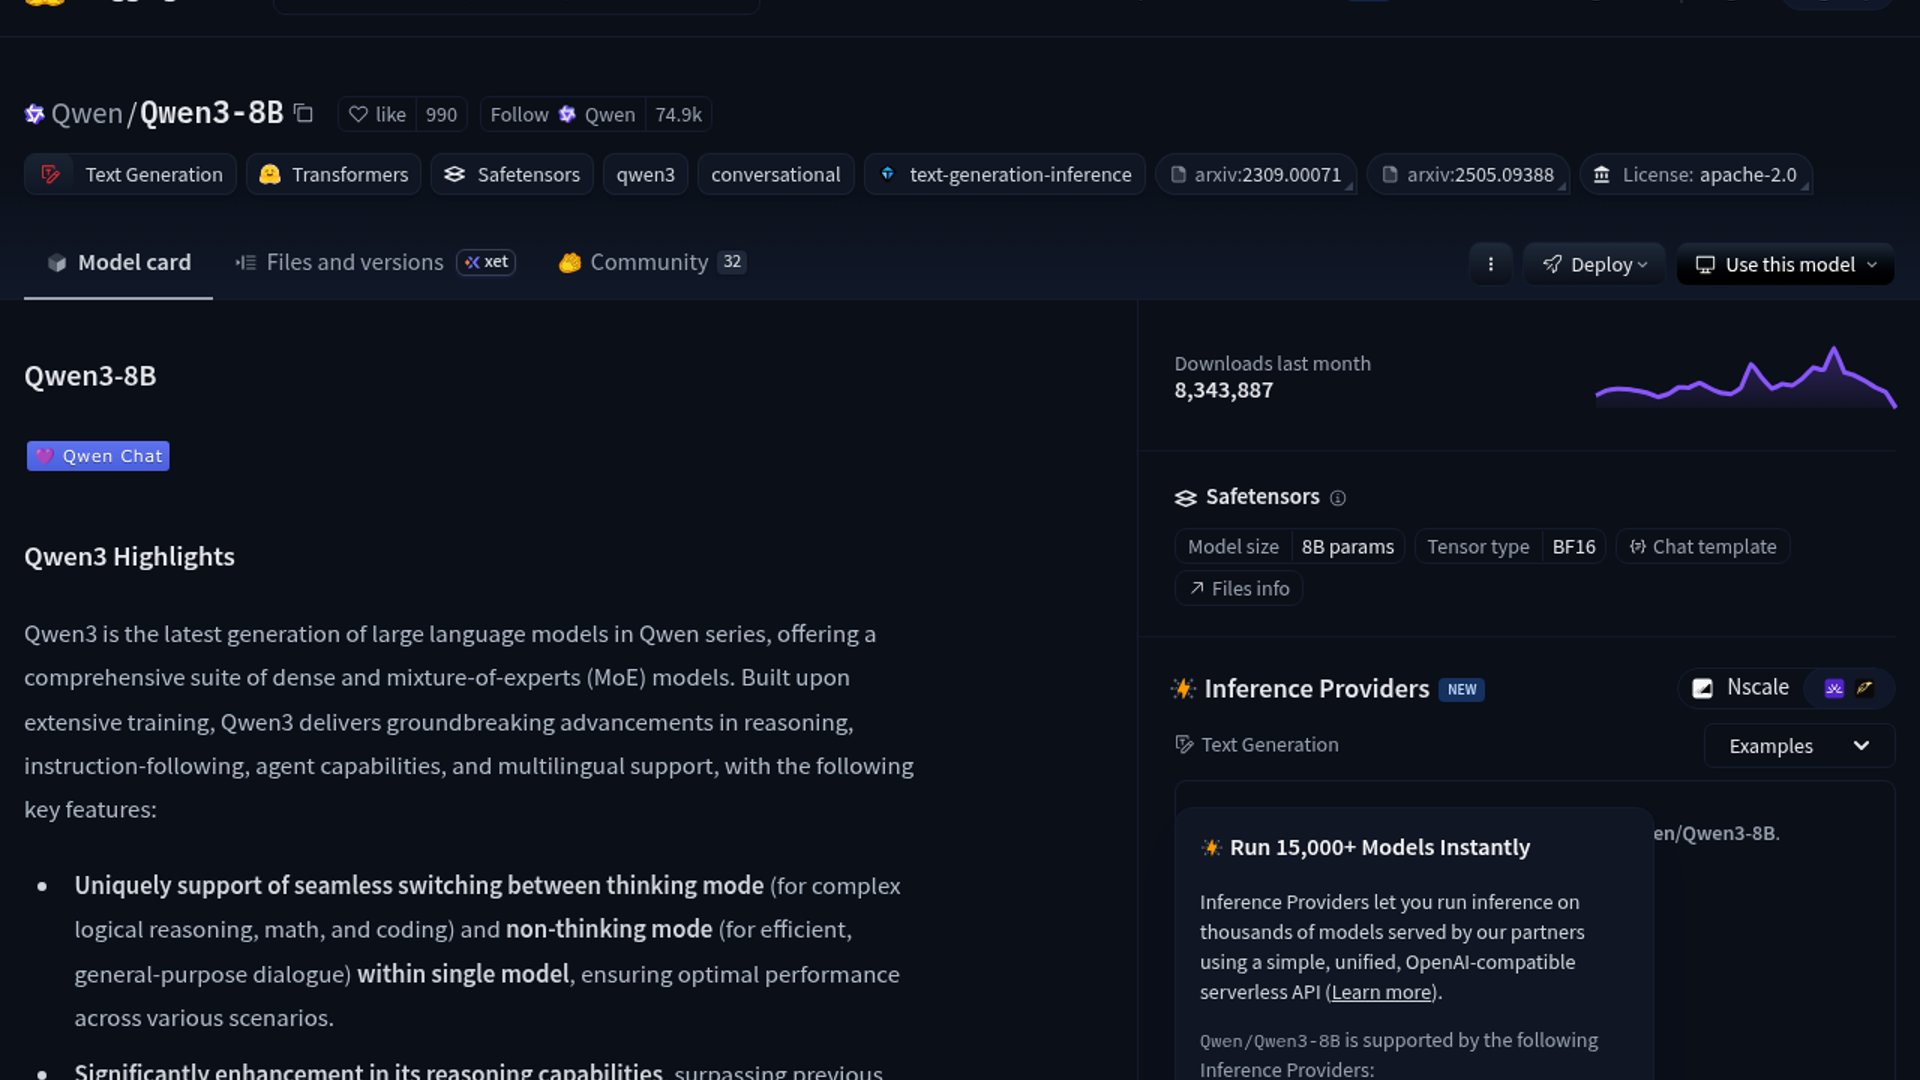The width and height of the screenshot is (1920, 1080).
Task: Switch to Files and versions tab
Action: tap(354, 262)
